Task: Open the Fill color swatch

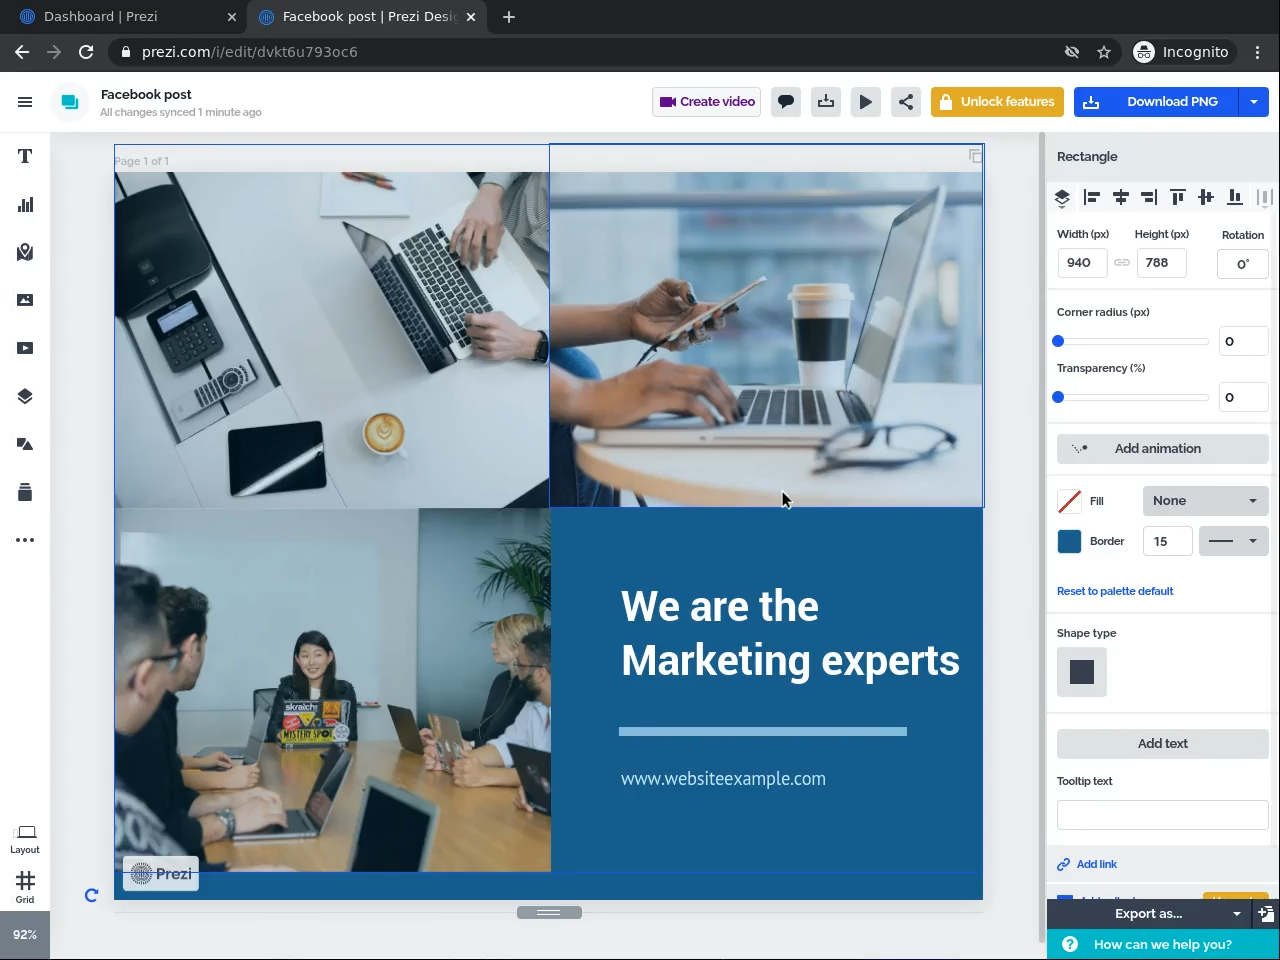Action: [x=1069, y=501]
